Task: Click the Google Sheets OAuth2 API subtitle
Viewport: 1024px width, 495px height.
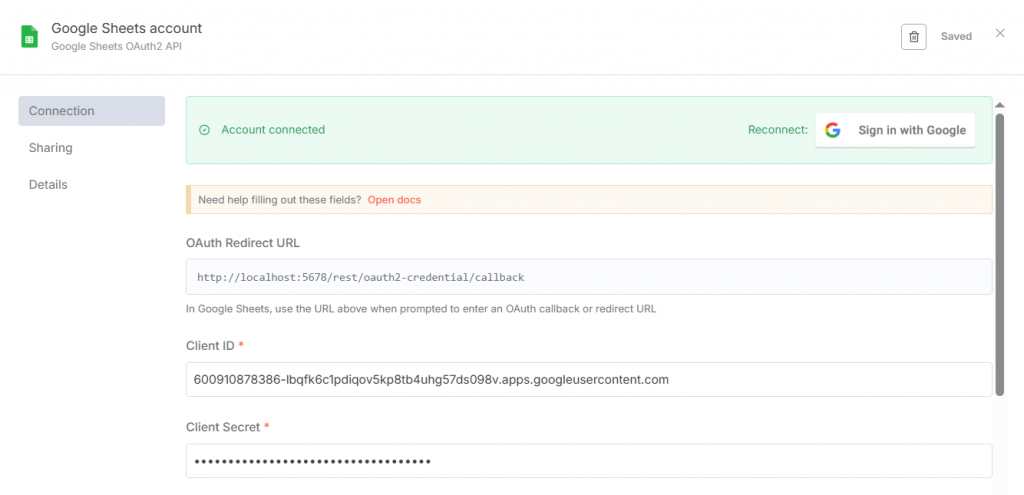Action: point(116,46)
